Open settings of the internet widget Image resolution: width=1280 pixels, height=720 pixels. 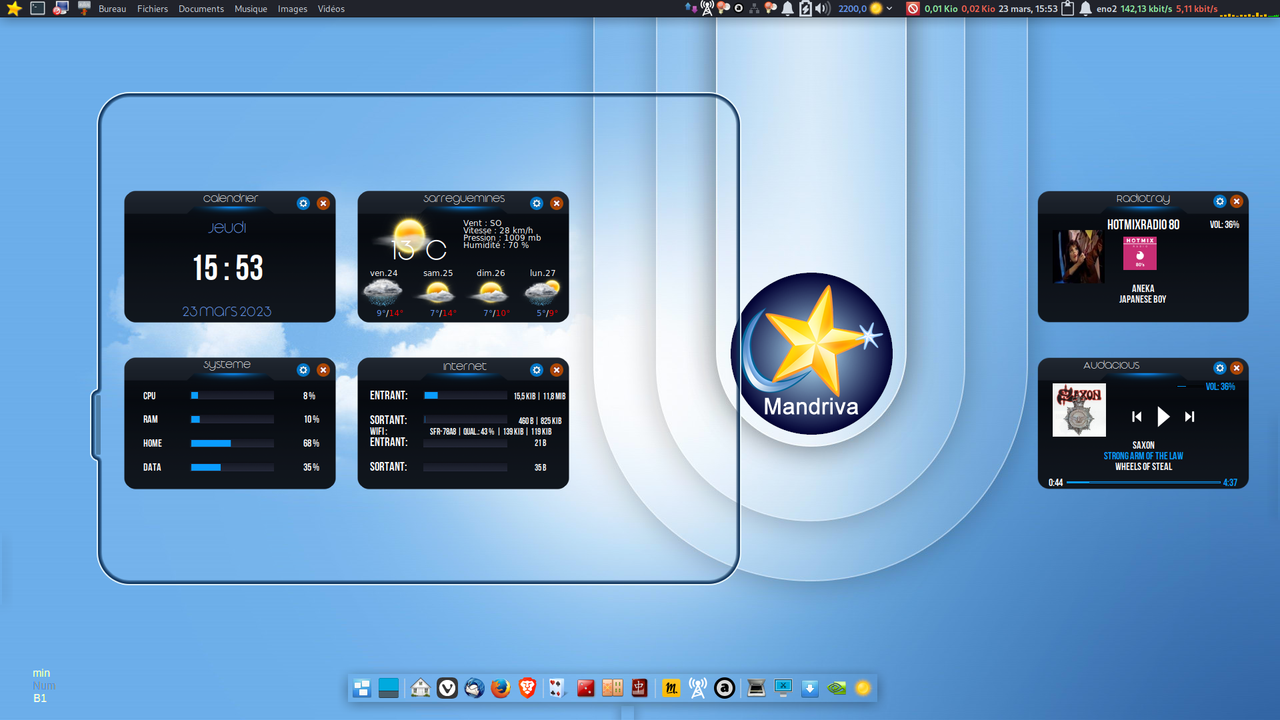click(x=537, y=370)
